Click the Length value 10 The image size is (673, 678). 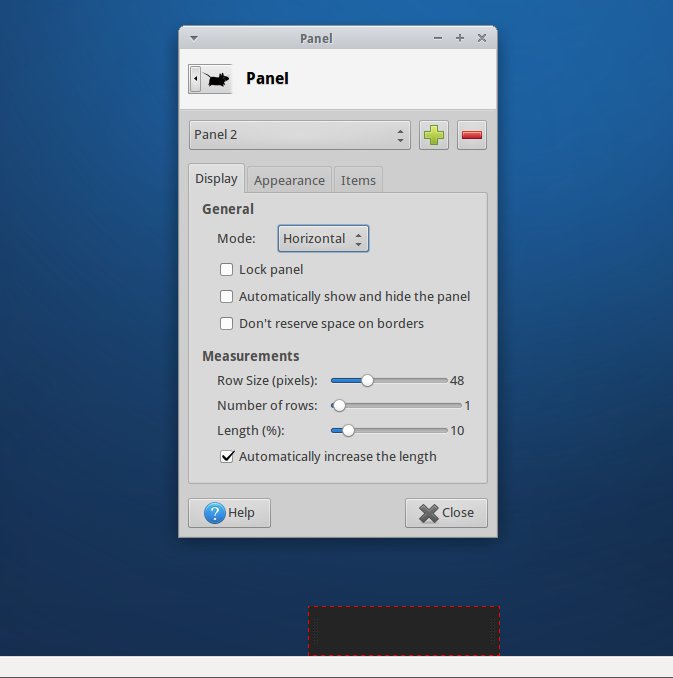click(x=457, y=431)
